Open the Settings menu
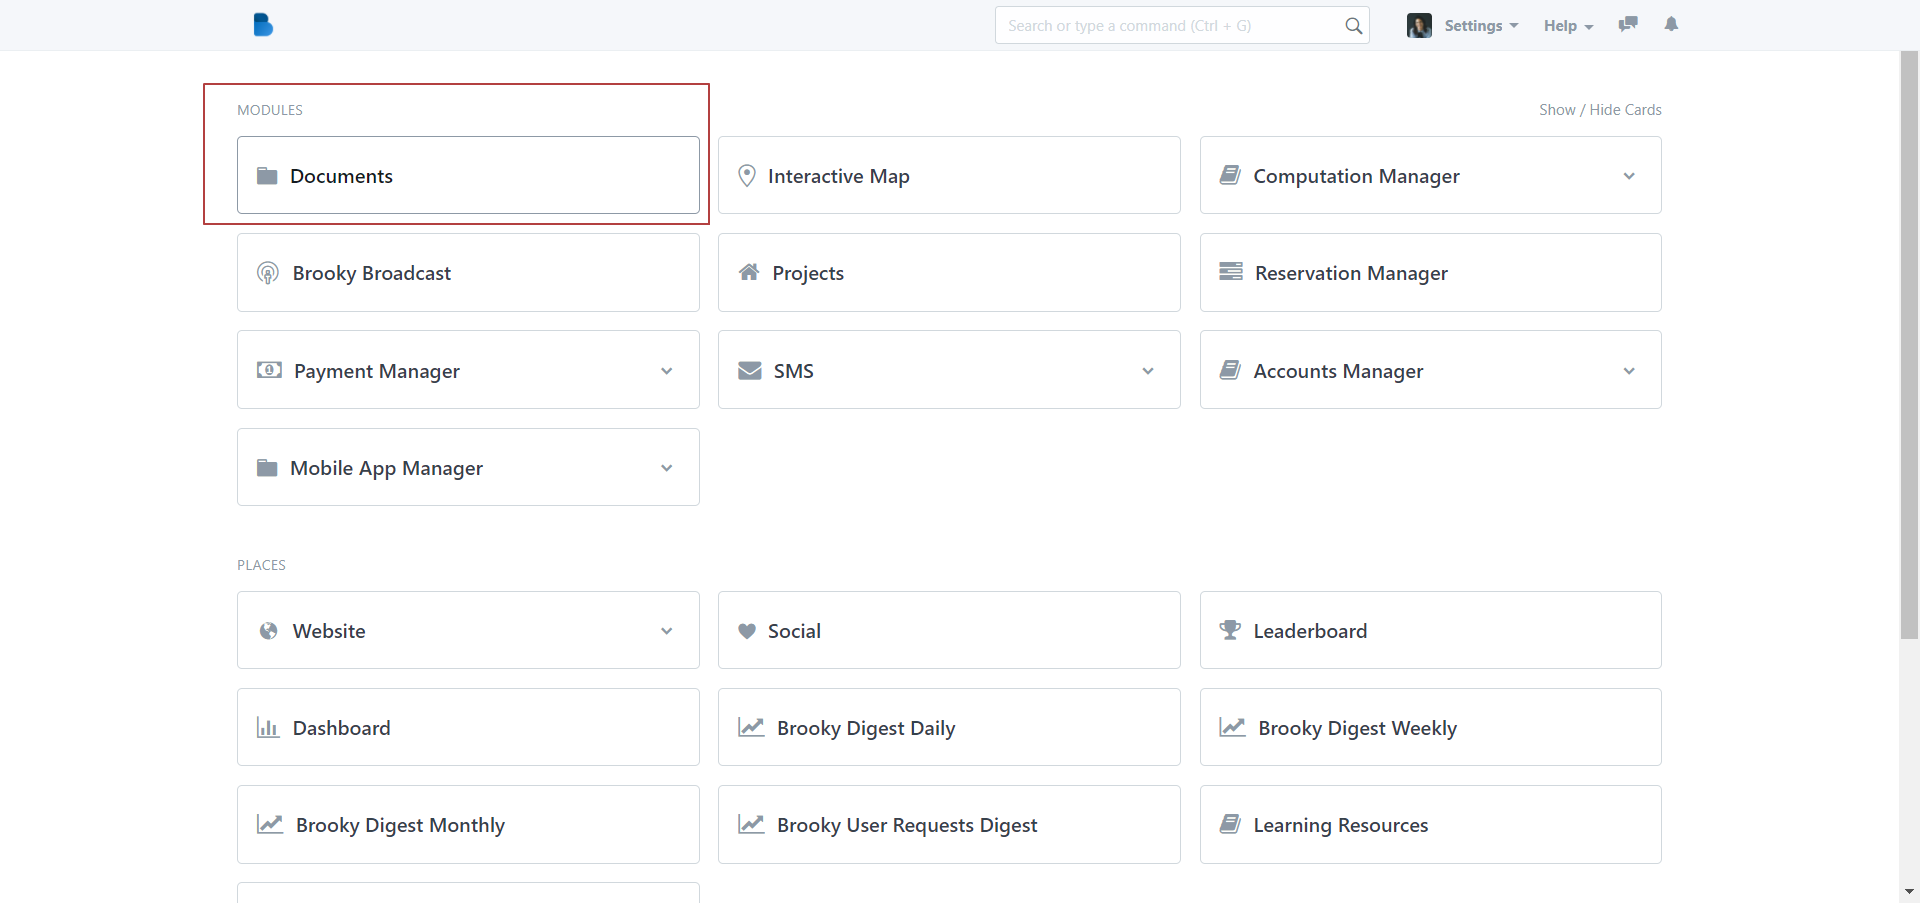The image size is (1920, 903). [1480, 26]
